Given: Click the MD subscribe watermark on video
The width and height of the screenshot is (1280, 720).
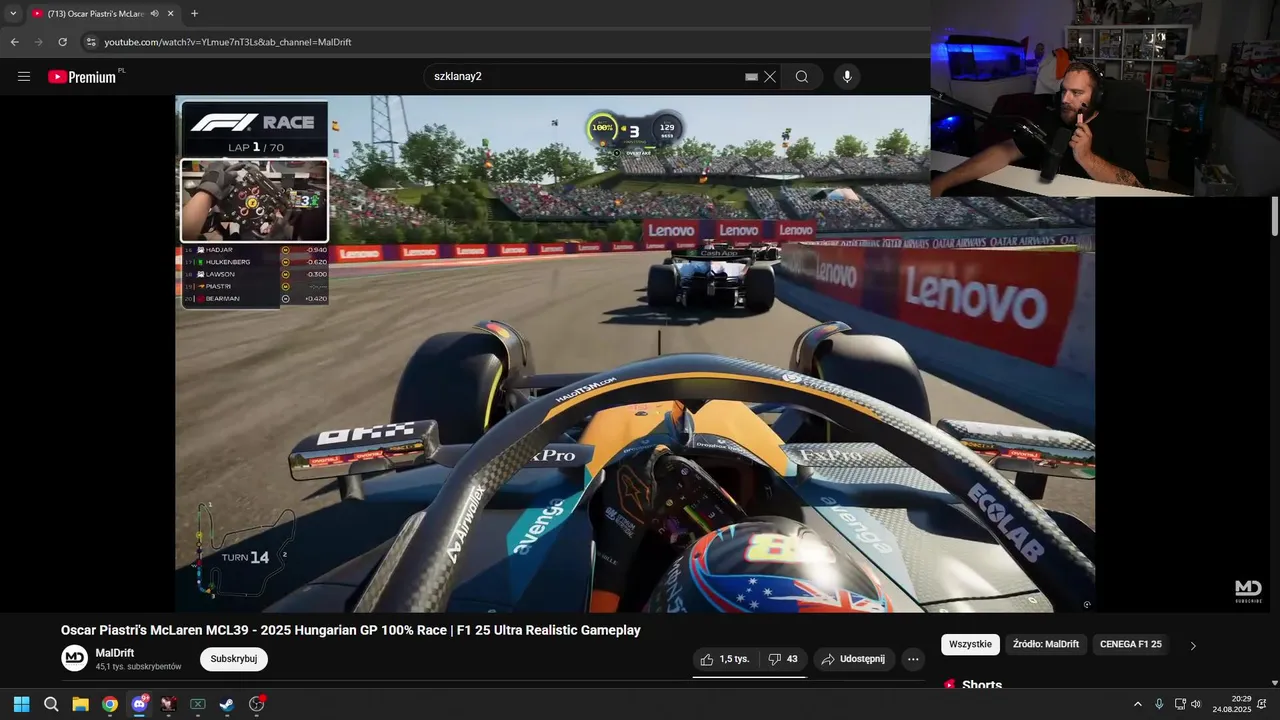Looking at the screenshot, I should click(1248, 590).
